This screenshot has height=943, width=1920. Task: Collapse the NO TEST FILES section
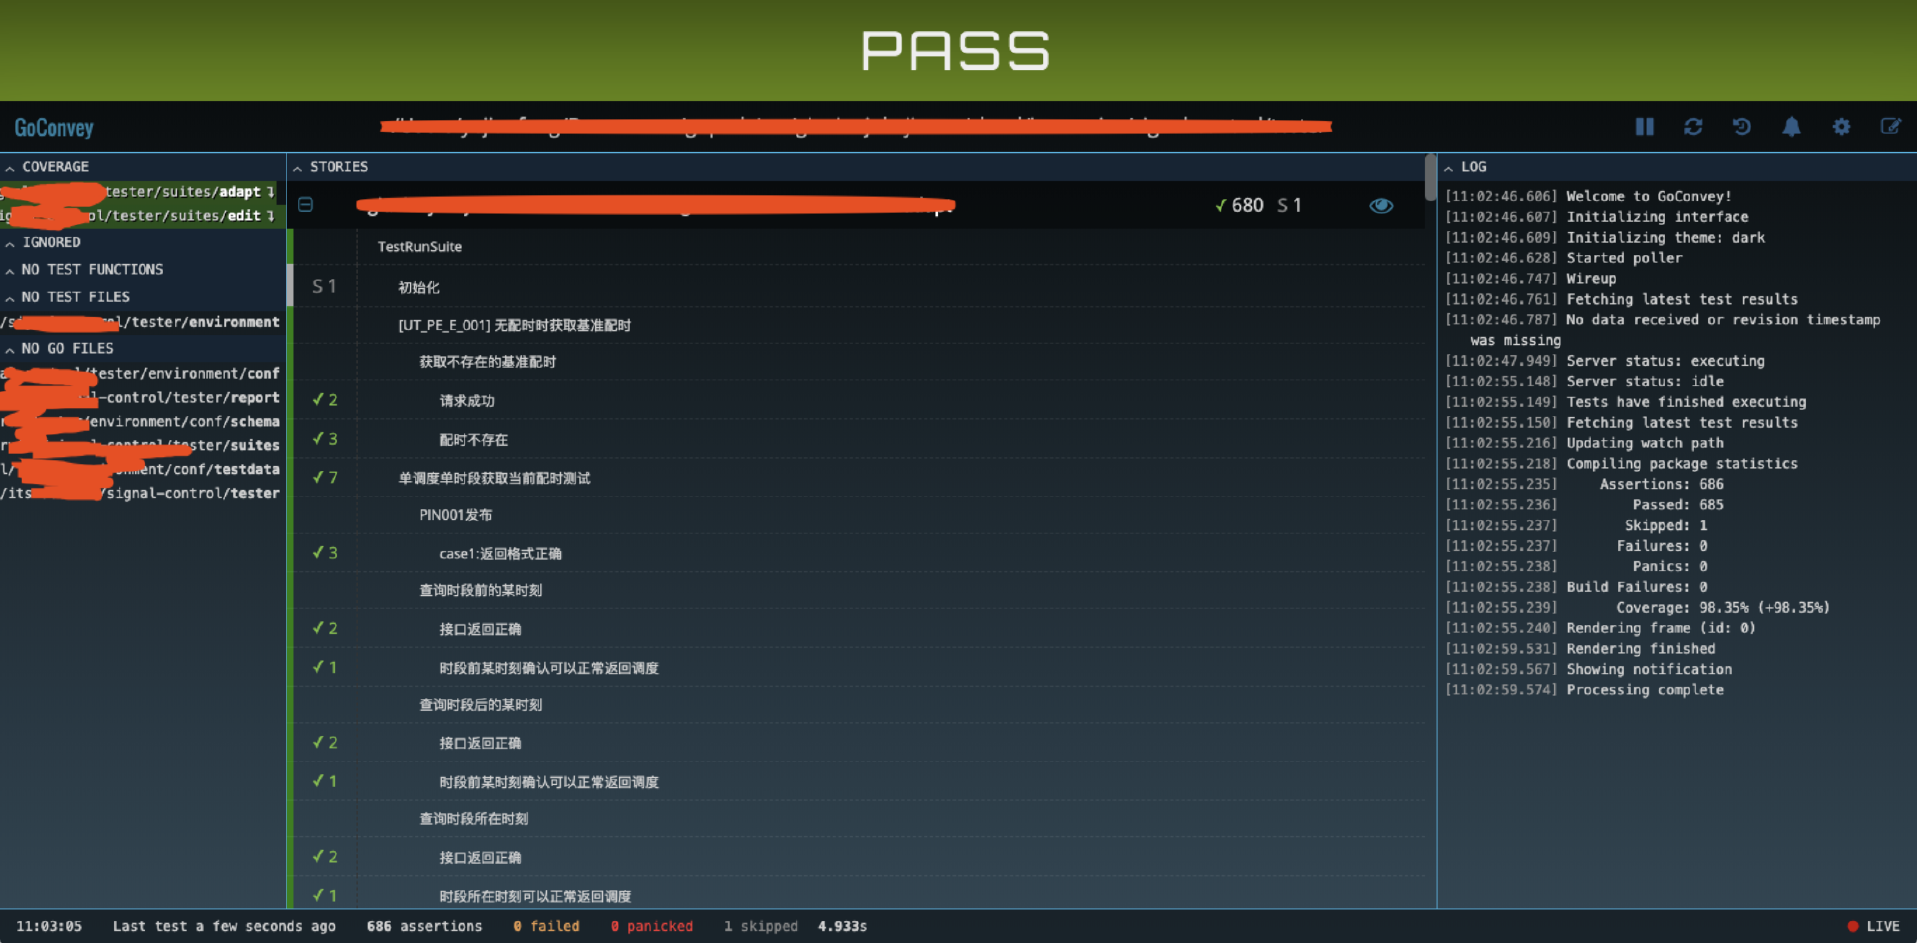(67, 297)
